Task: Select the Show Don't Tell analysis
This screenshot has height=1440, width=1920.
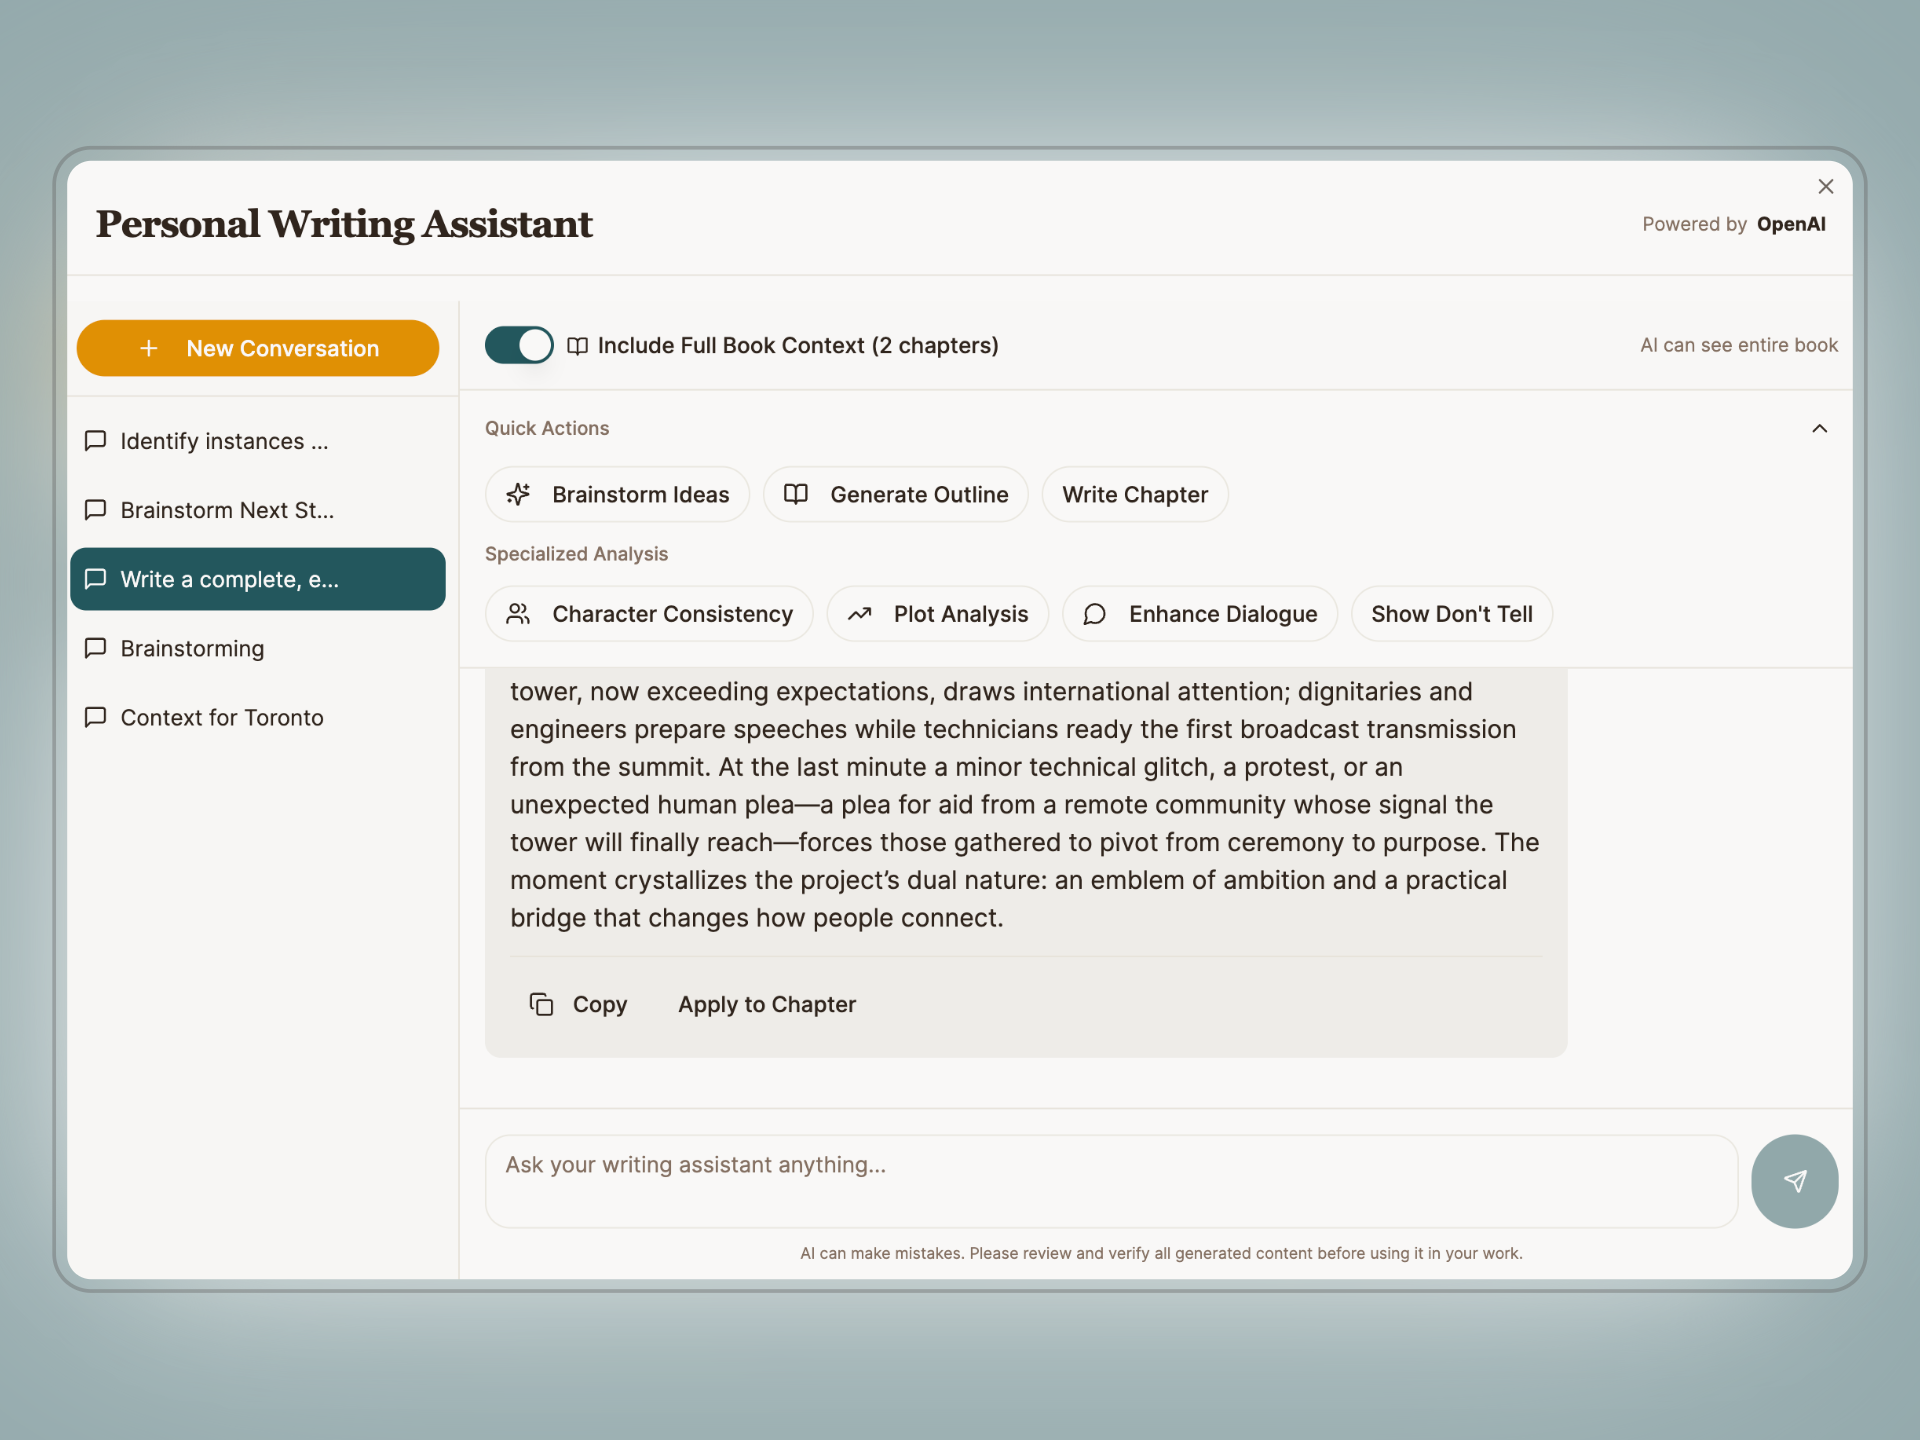Action: click(x=1451, y=614)
